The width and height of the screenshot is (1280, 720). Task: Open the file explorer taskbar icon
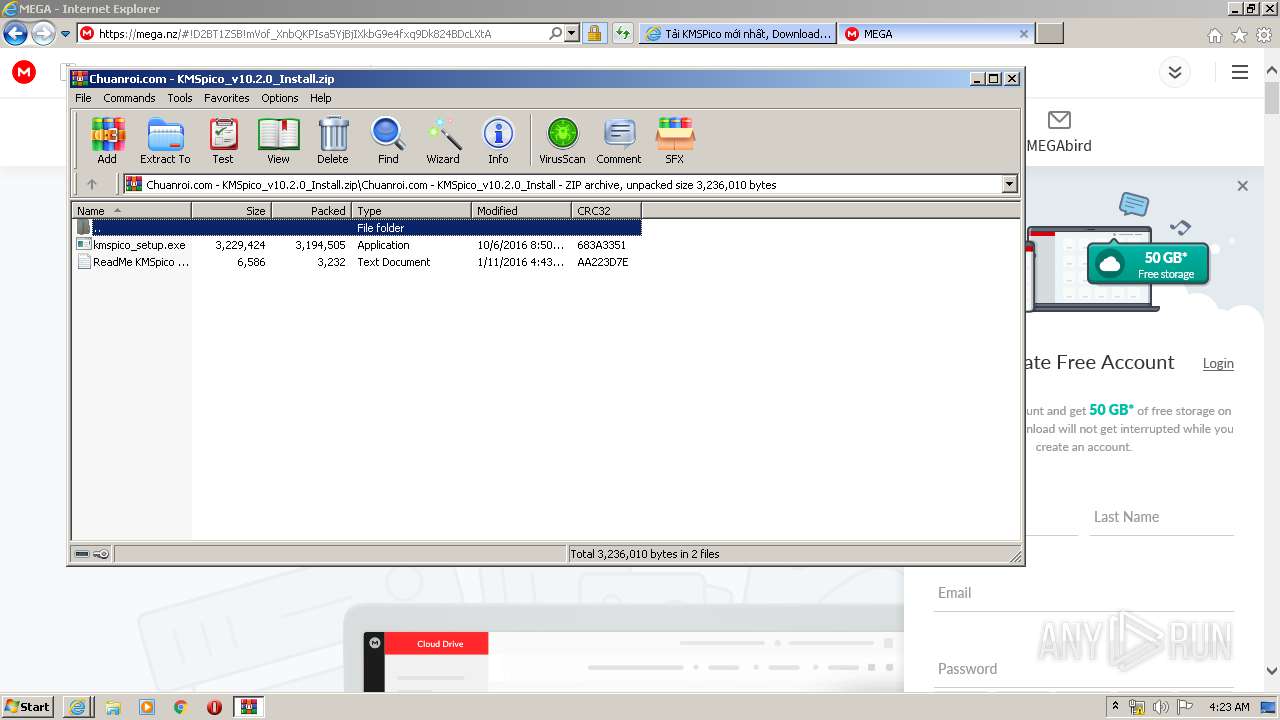point(113,707)
